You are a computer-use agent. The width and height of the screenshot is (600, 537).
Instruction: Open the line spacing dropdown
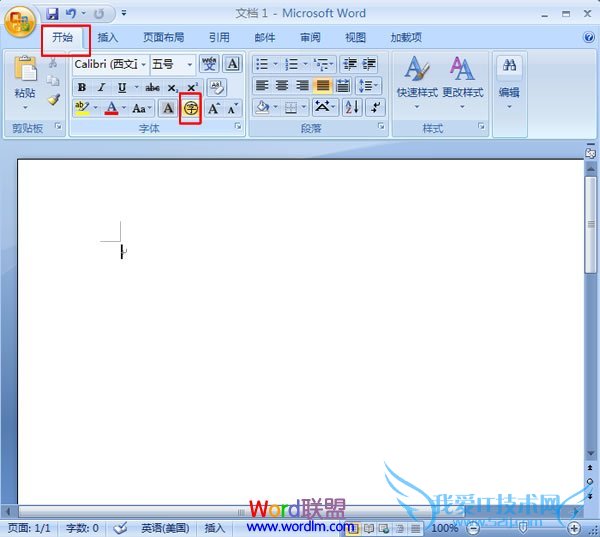coord(368,85)
